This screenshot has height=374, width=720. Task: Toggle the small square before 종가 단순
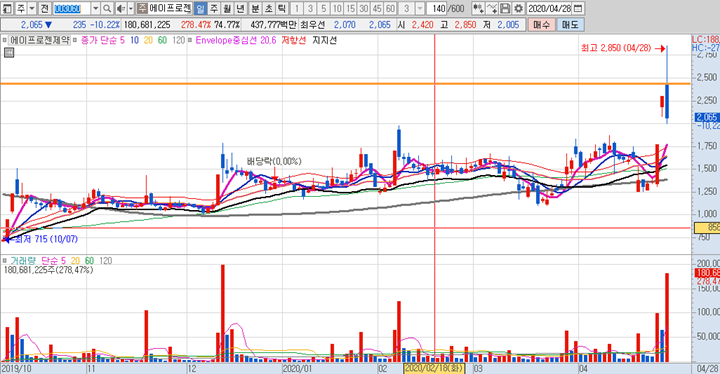(74, 40)
